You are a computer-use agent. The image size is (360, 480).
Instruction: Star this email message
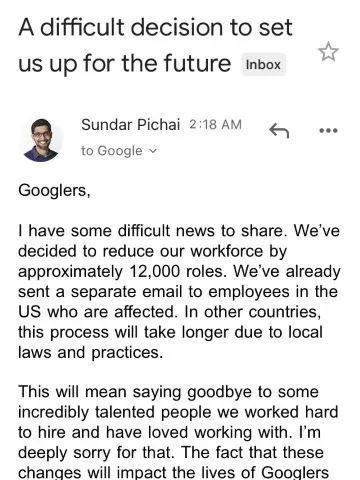click(x=328, y=52)
